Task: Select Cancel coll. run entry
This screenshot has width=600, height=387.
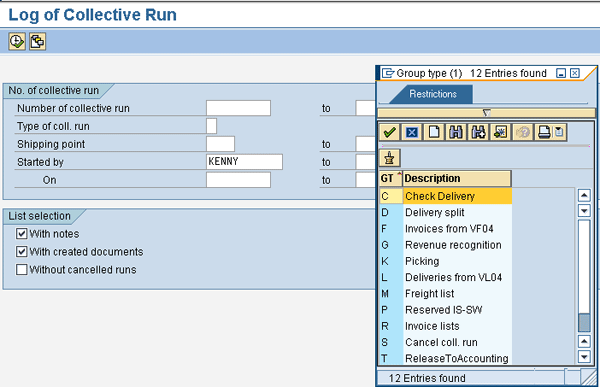Action: coord(457,342)
